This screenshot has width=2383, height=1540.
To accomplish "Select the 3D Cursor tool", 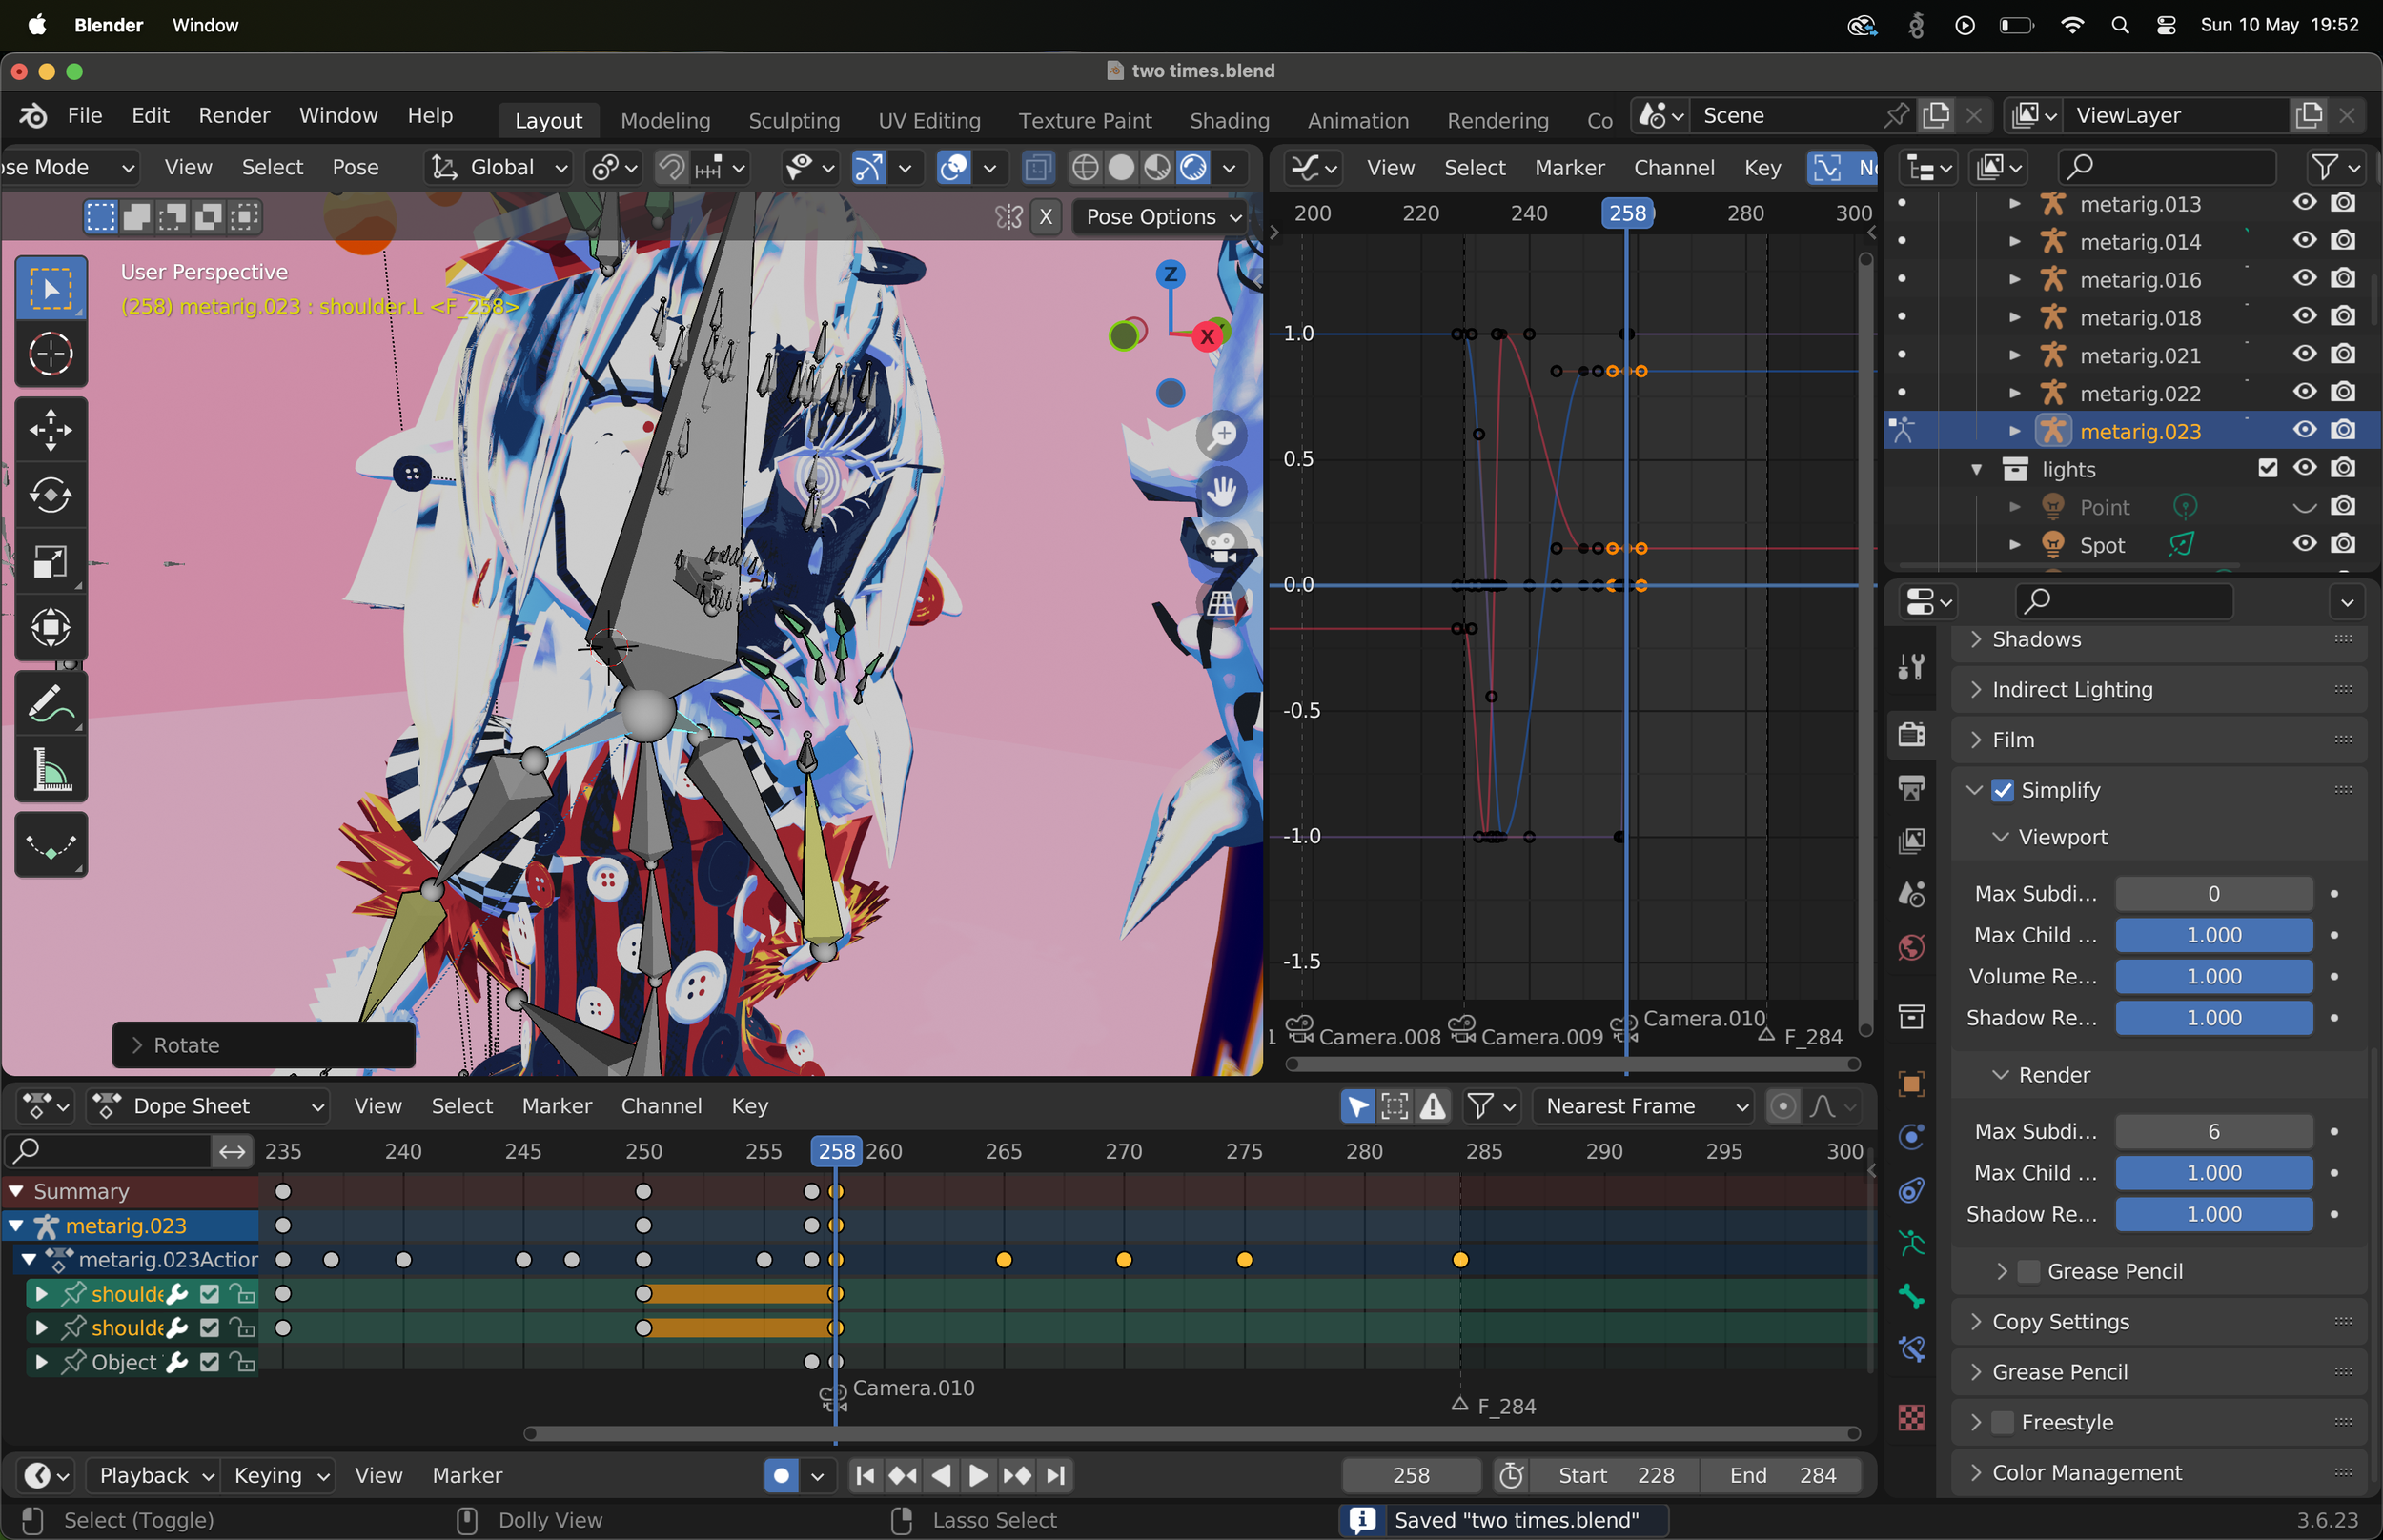I will click(51, 354).
